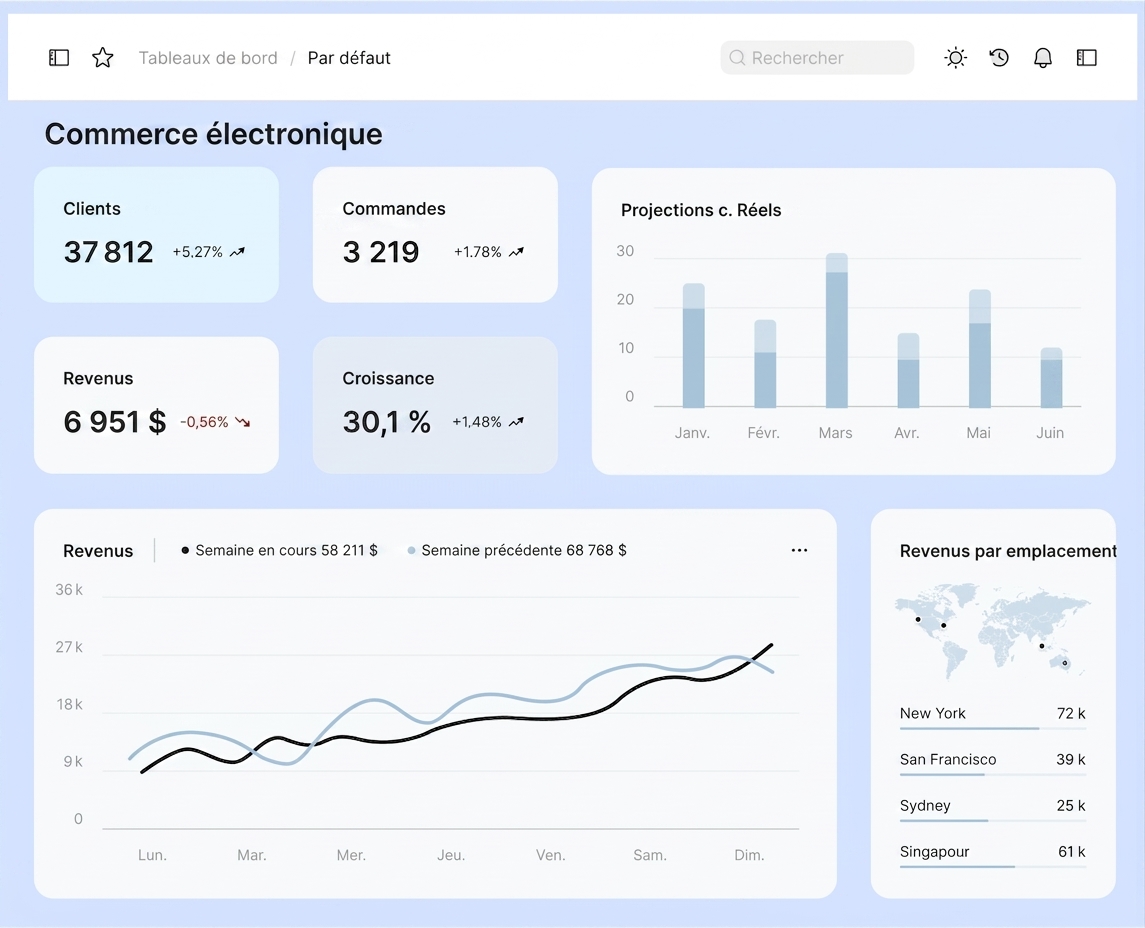1145x928 pixels.
Task: Click the Singapour marker on the map
Action: tap(1041, 646)
